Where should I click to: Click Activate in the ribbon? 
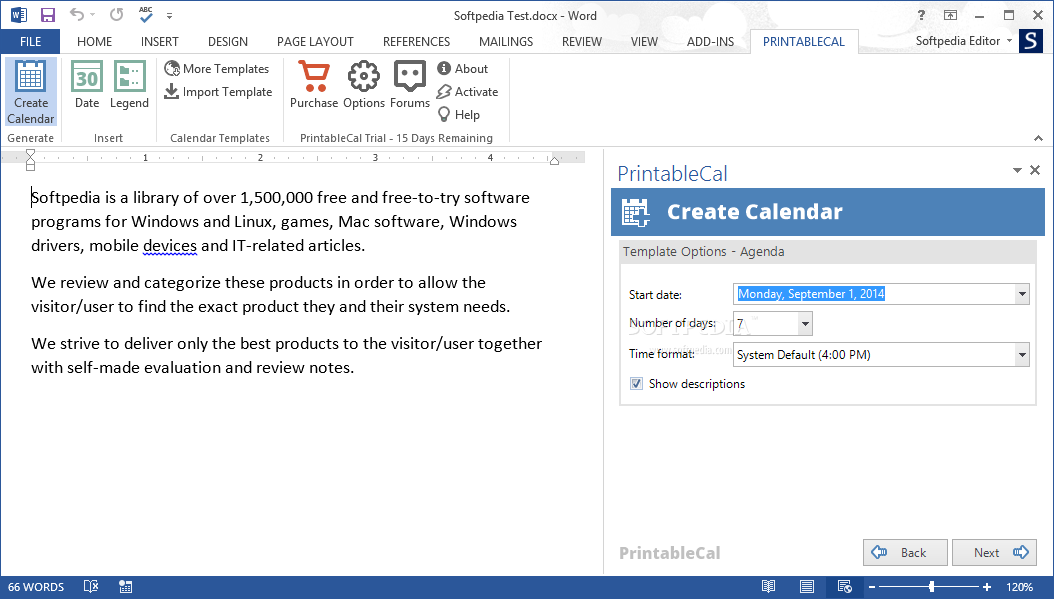[x=467, y=91]
